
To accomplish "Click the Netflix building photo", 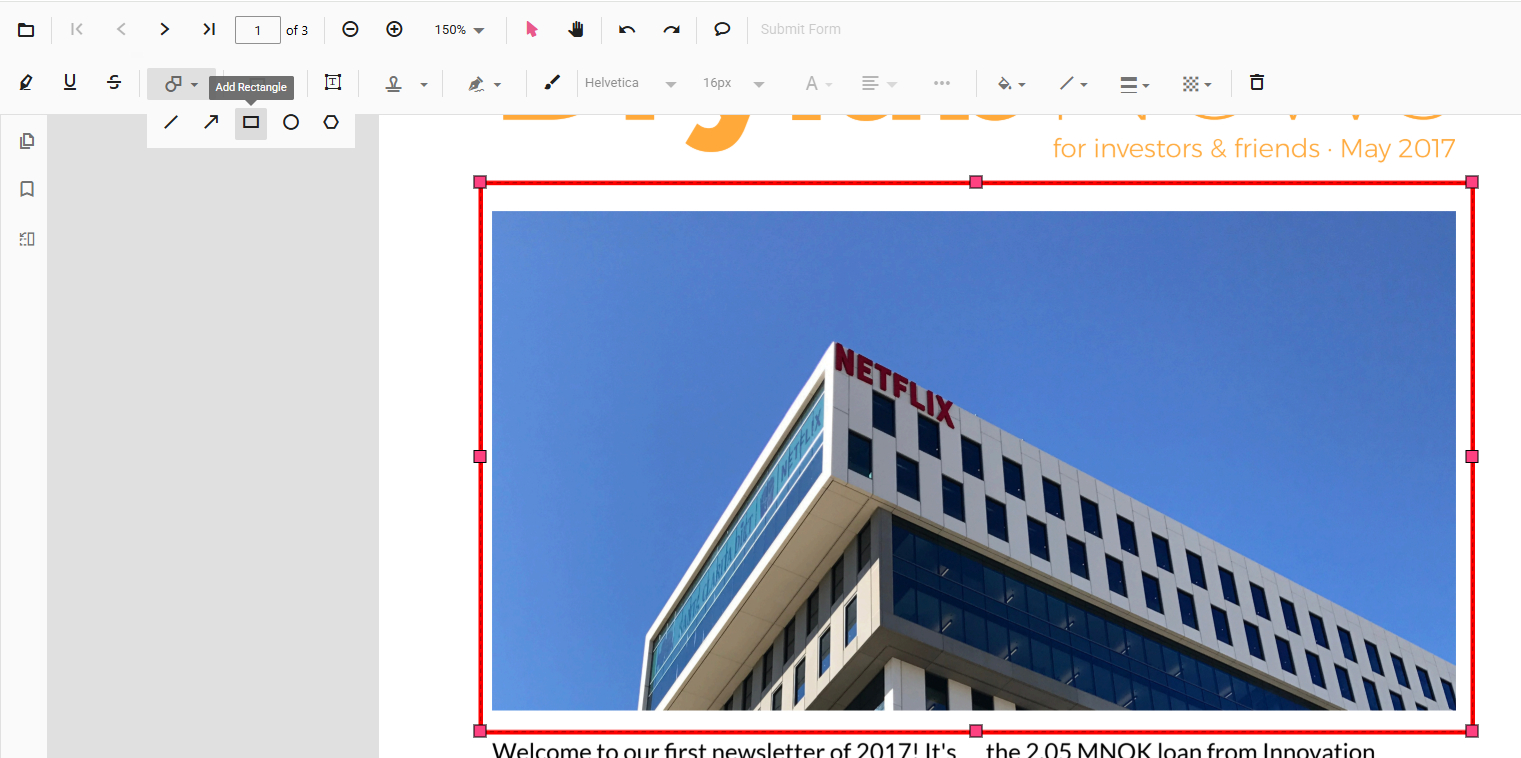I will (x=973, y=460).
